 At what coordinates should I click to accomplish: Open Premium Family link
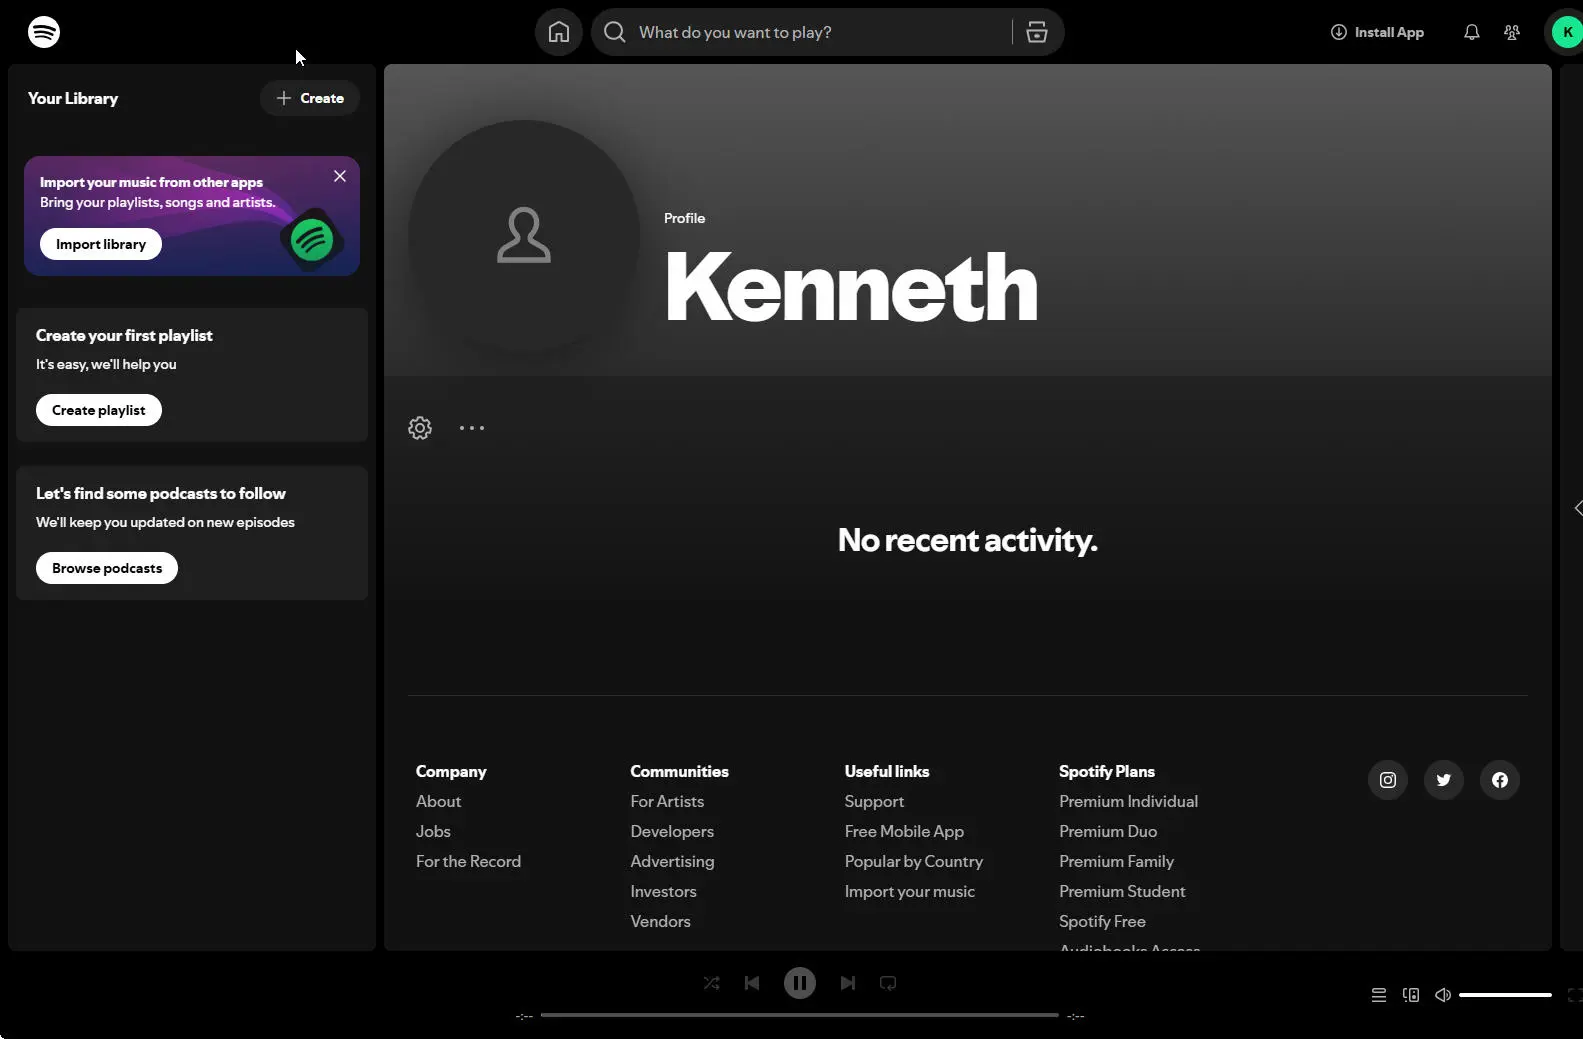[1116, 862]
